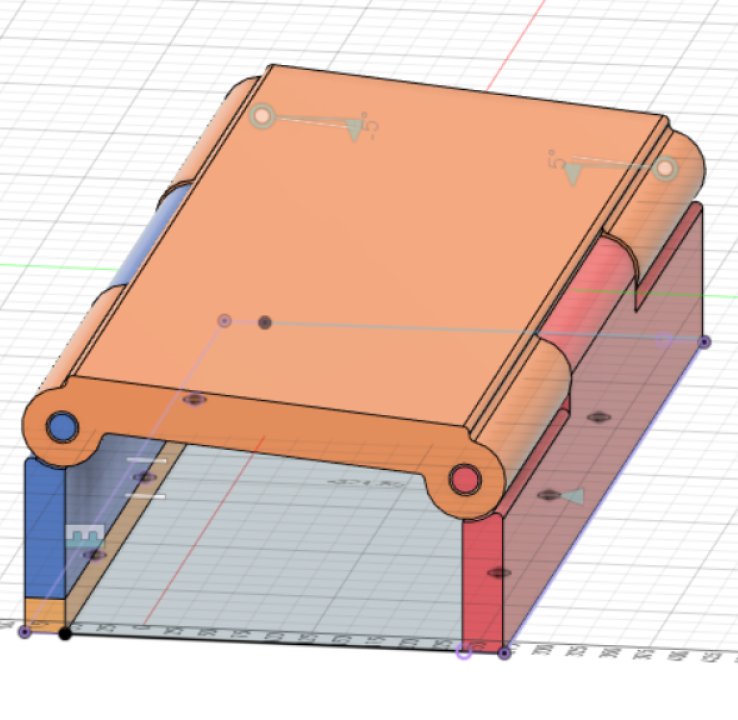Click the faint dimension label under the lid
This screenshot has width=738, height=720.
(350, 483)
